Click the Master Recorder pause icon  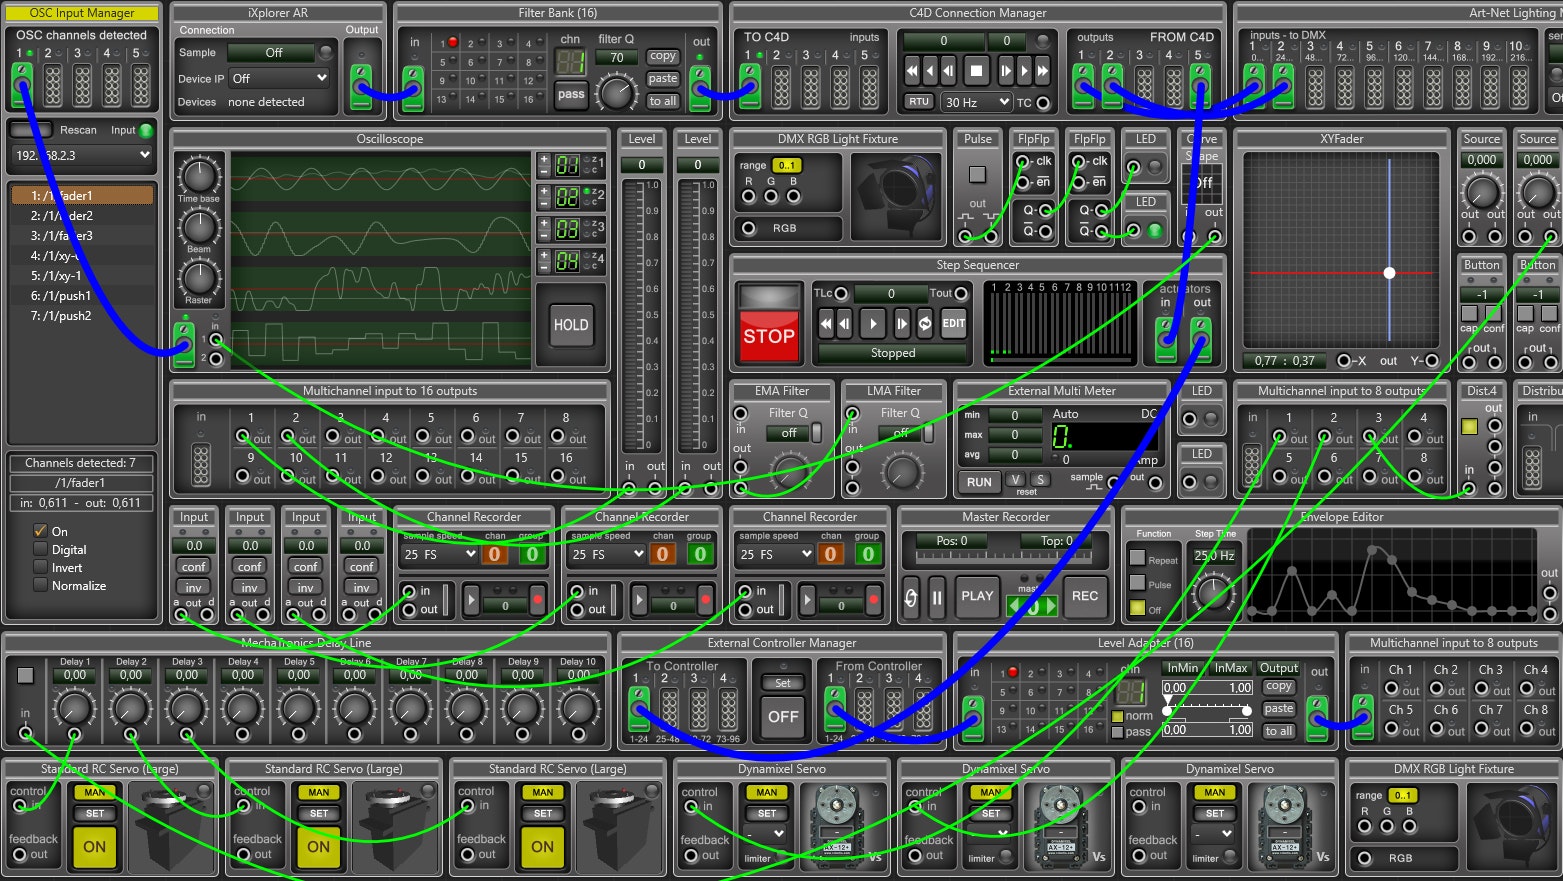pos(937,597)
